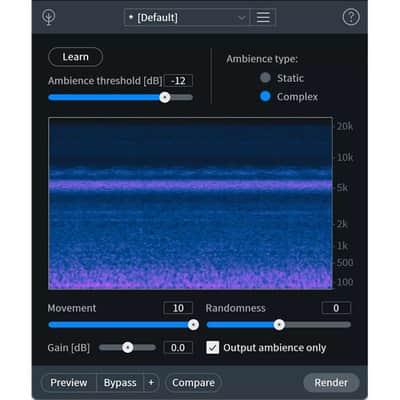
Task: Click the Gain value field 0.0
Action: click(178, 348)
